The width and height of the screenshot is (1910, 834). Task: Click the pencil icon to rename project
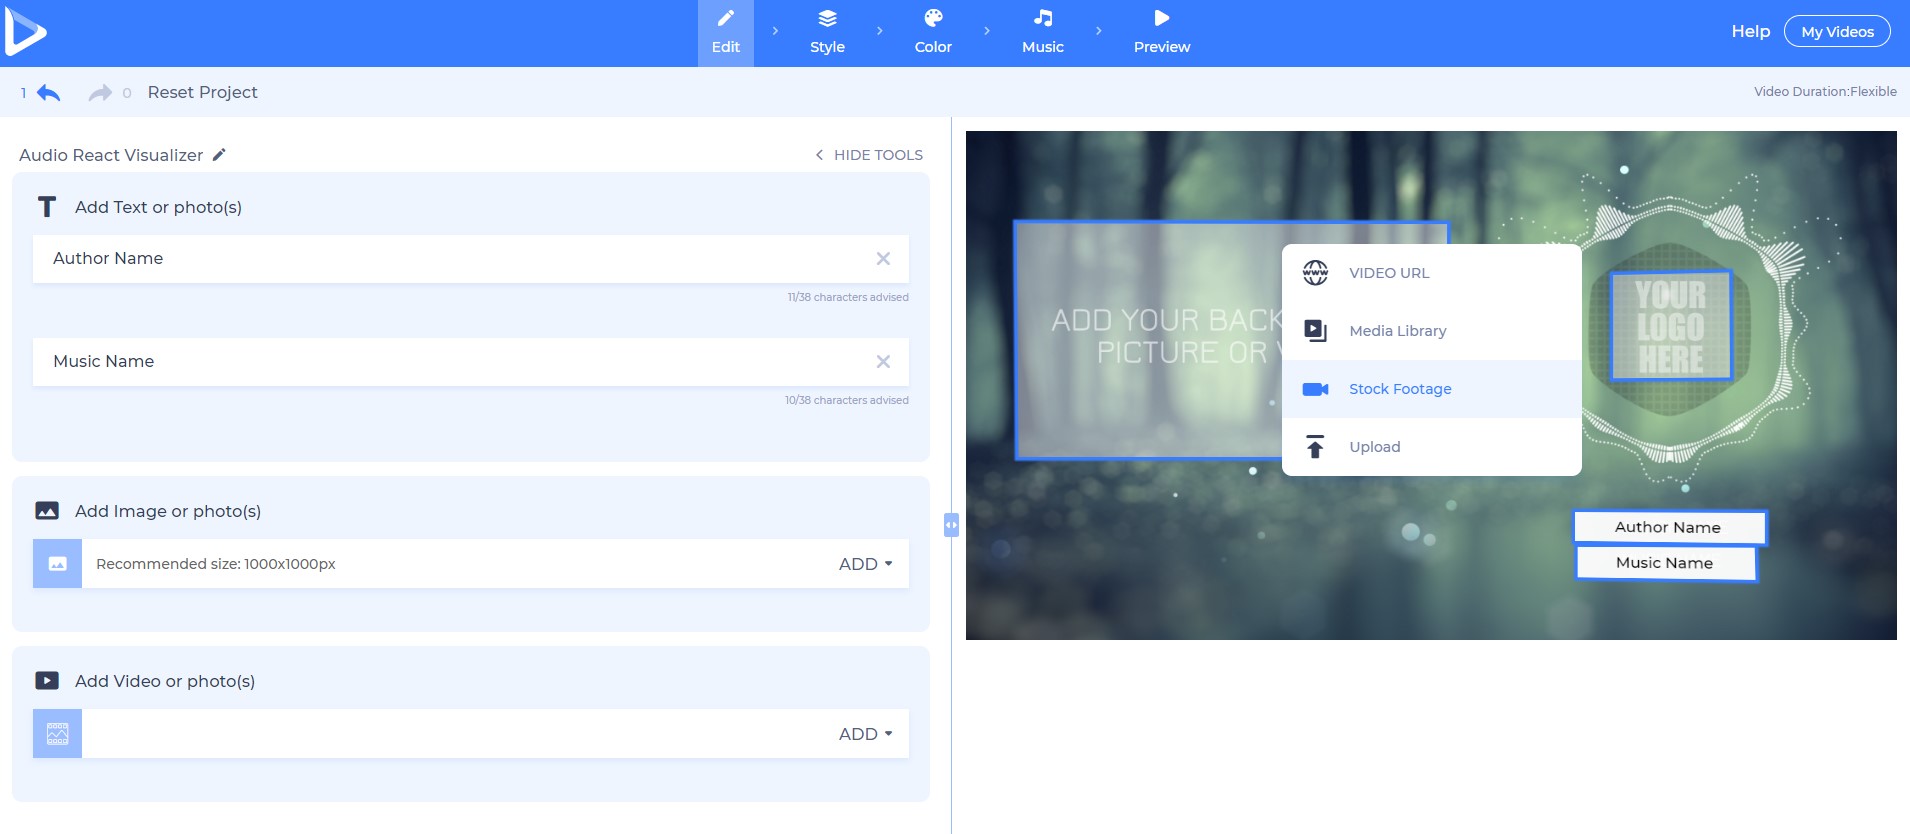point(219,155)
